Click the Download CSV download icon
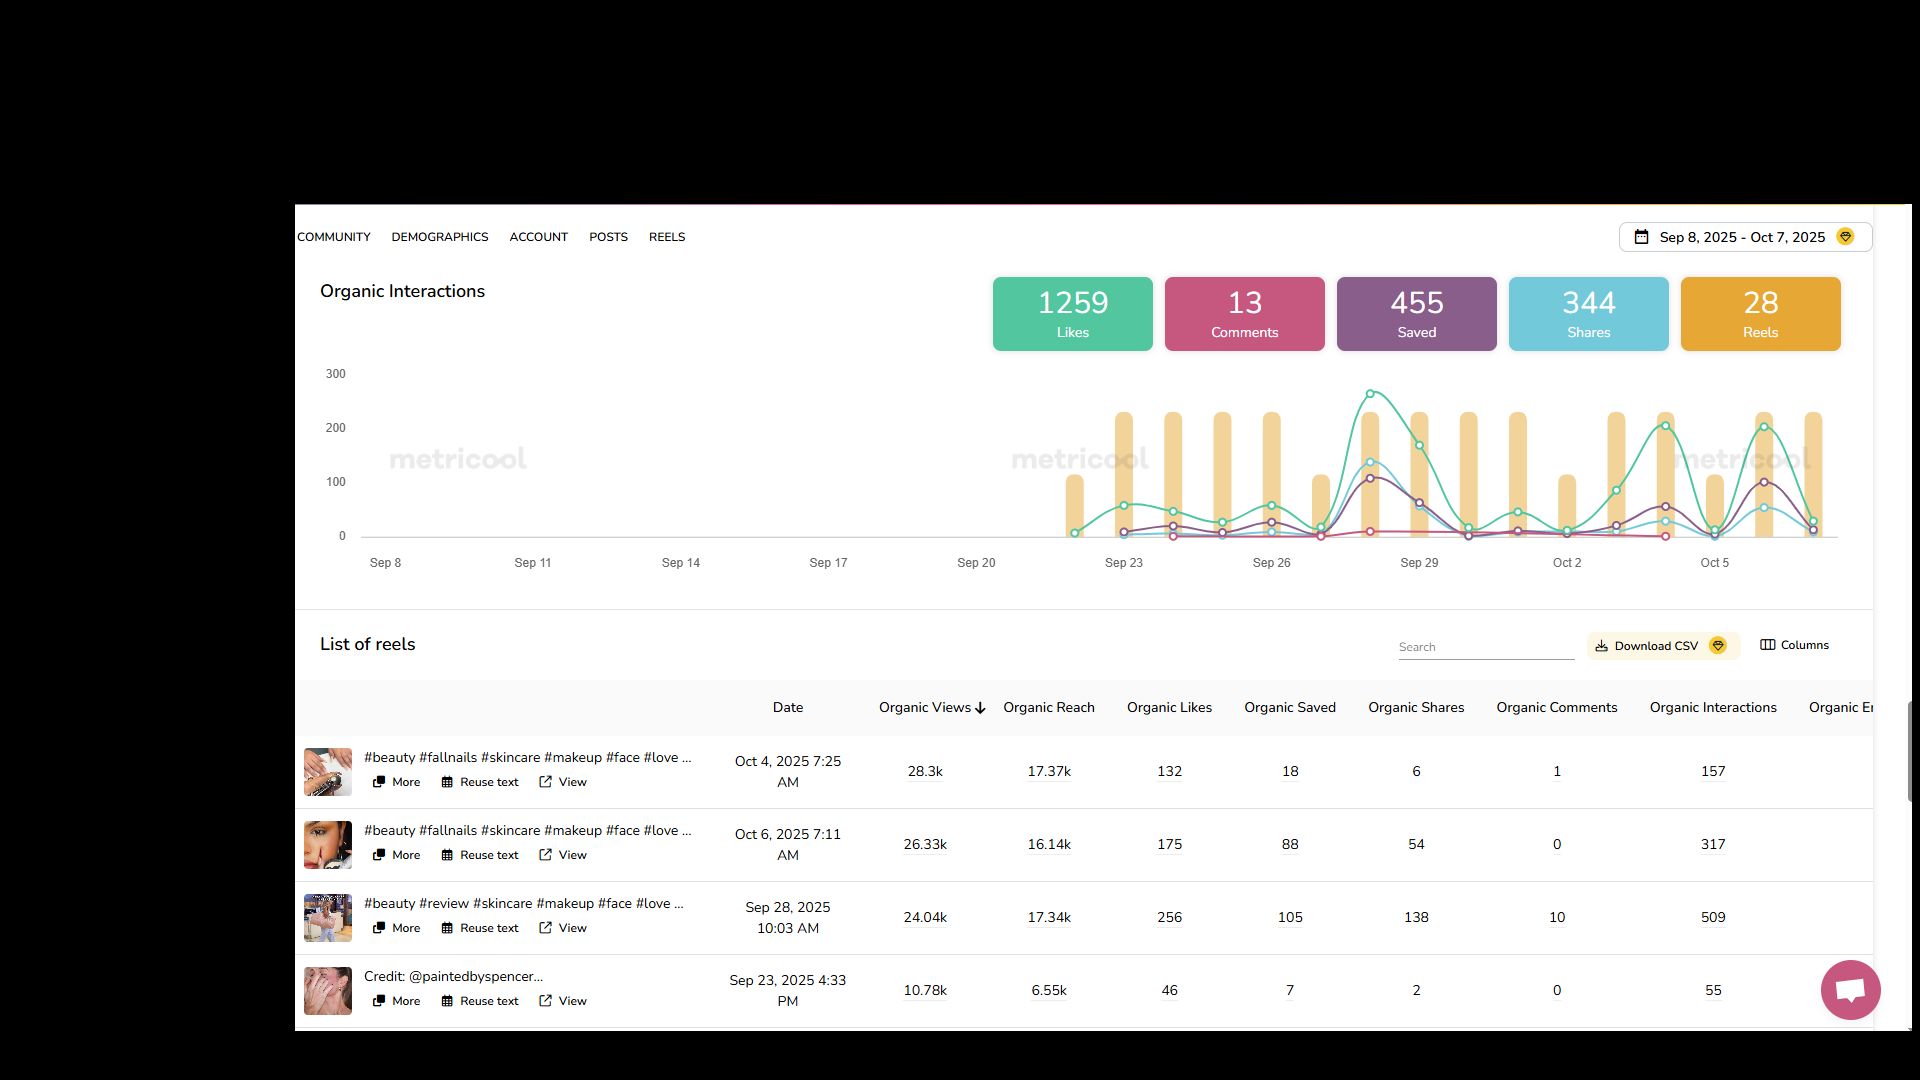Viewport: 1920px width, 1080px height. (x=1601, y=646)
